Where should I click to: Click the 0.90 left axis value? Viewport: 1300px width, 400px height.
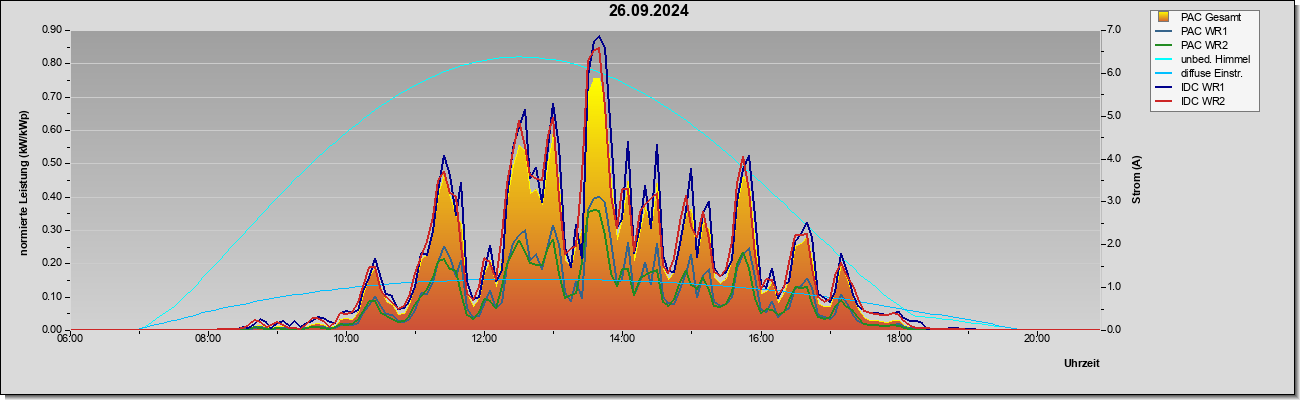52,30
